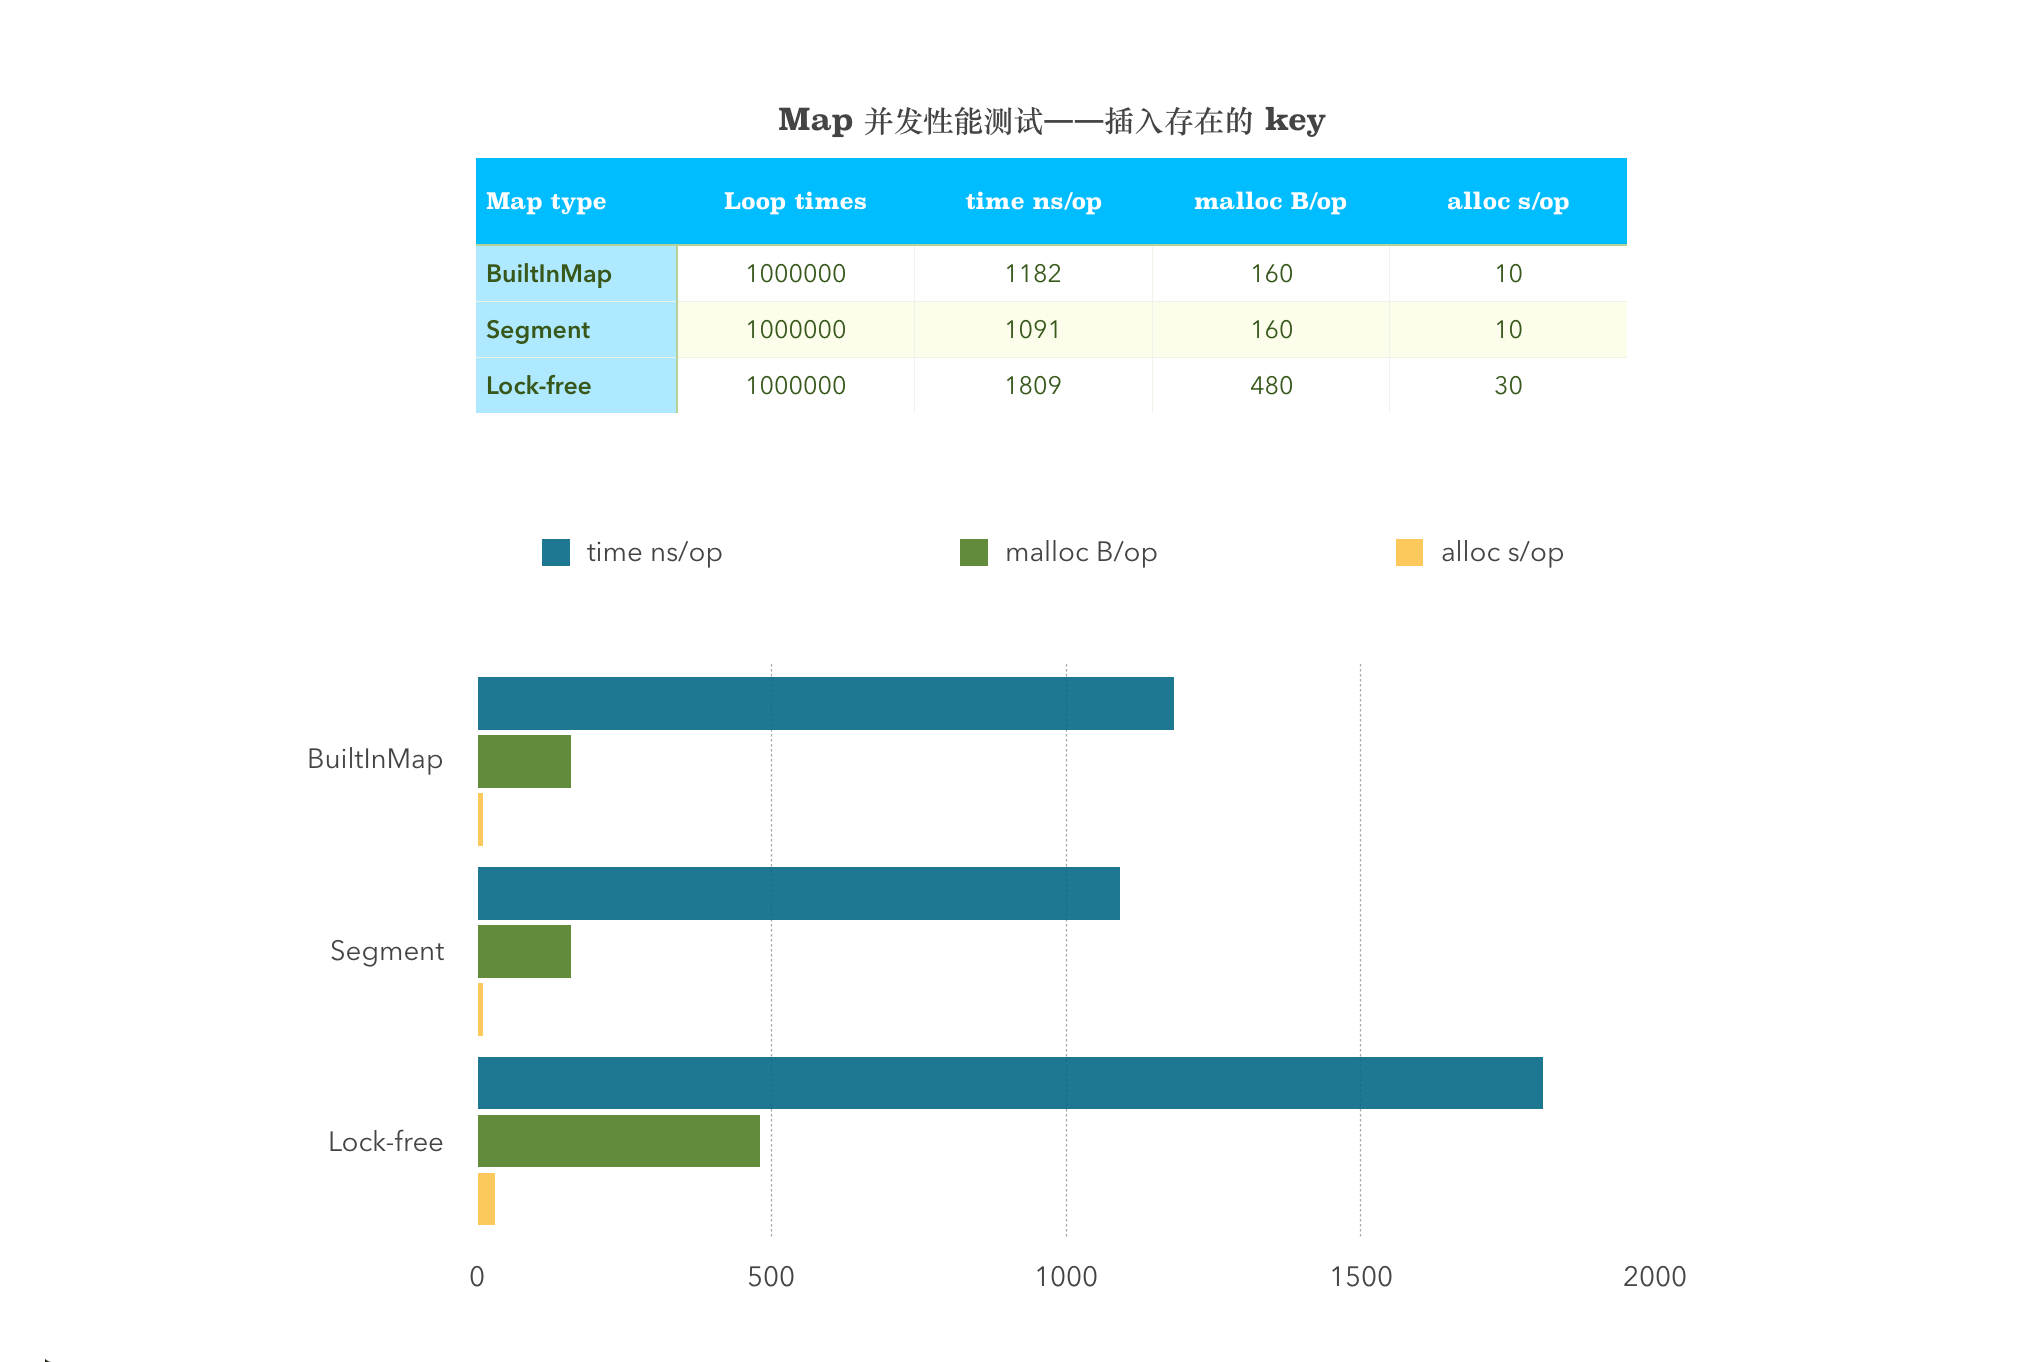Click the malloc B/op legend color swatch

tap(973, 552)
